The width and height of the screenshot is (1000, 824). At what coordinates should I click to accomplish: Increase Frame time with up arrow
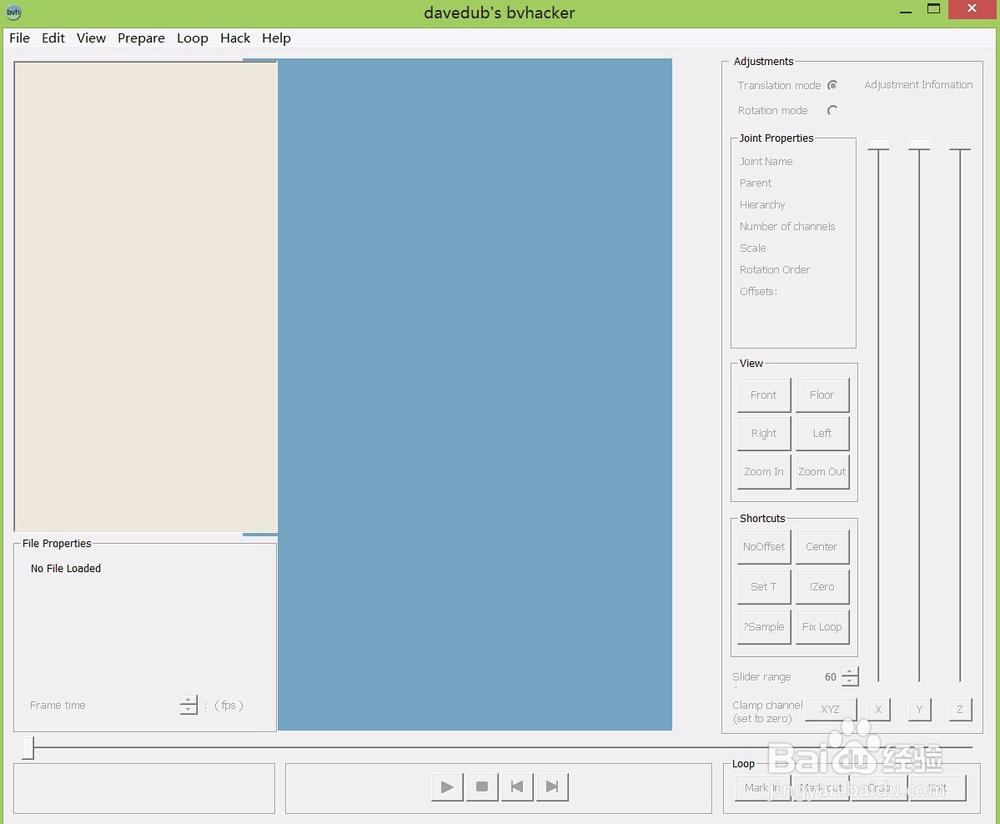188,700
